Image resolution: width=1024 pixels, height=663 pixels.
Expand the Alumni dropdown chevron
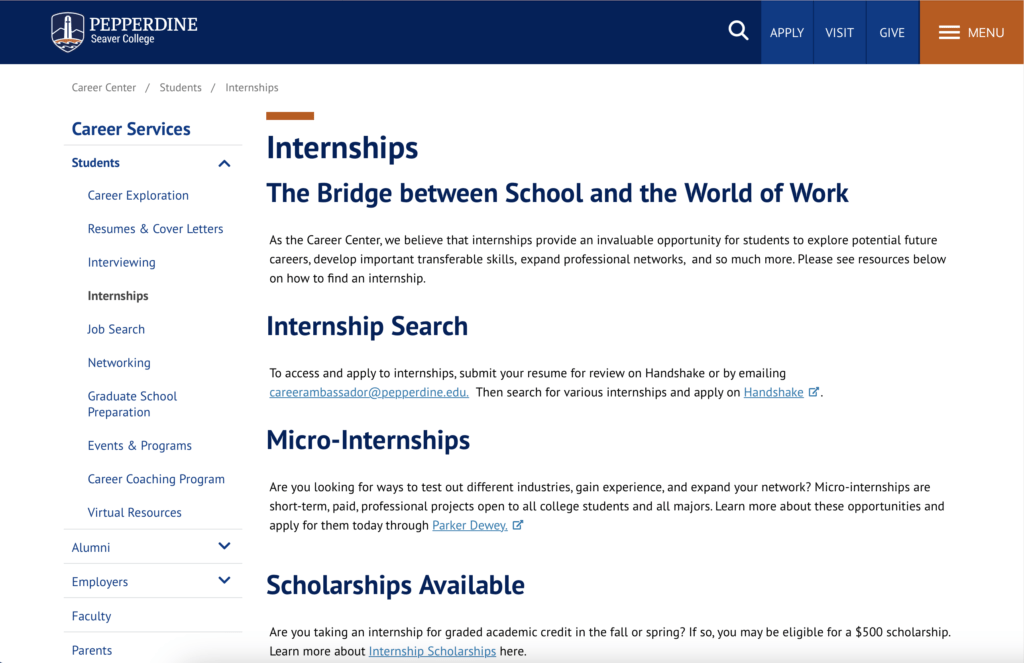[x=224, y=547]
